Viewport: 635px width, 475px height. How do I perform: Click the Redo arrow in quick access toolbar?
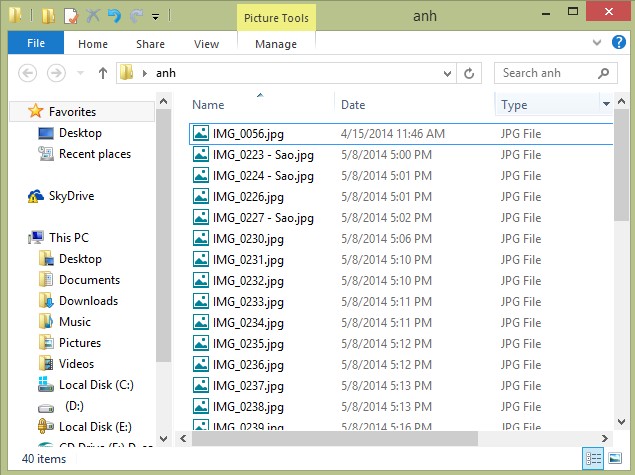click(136, 16)
